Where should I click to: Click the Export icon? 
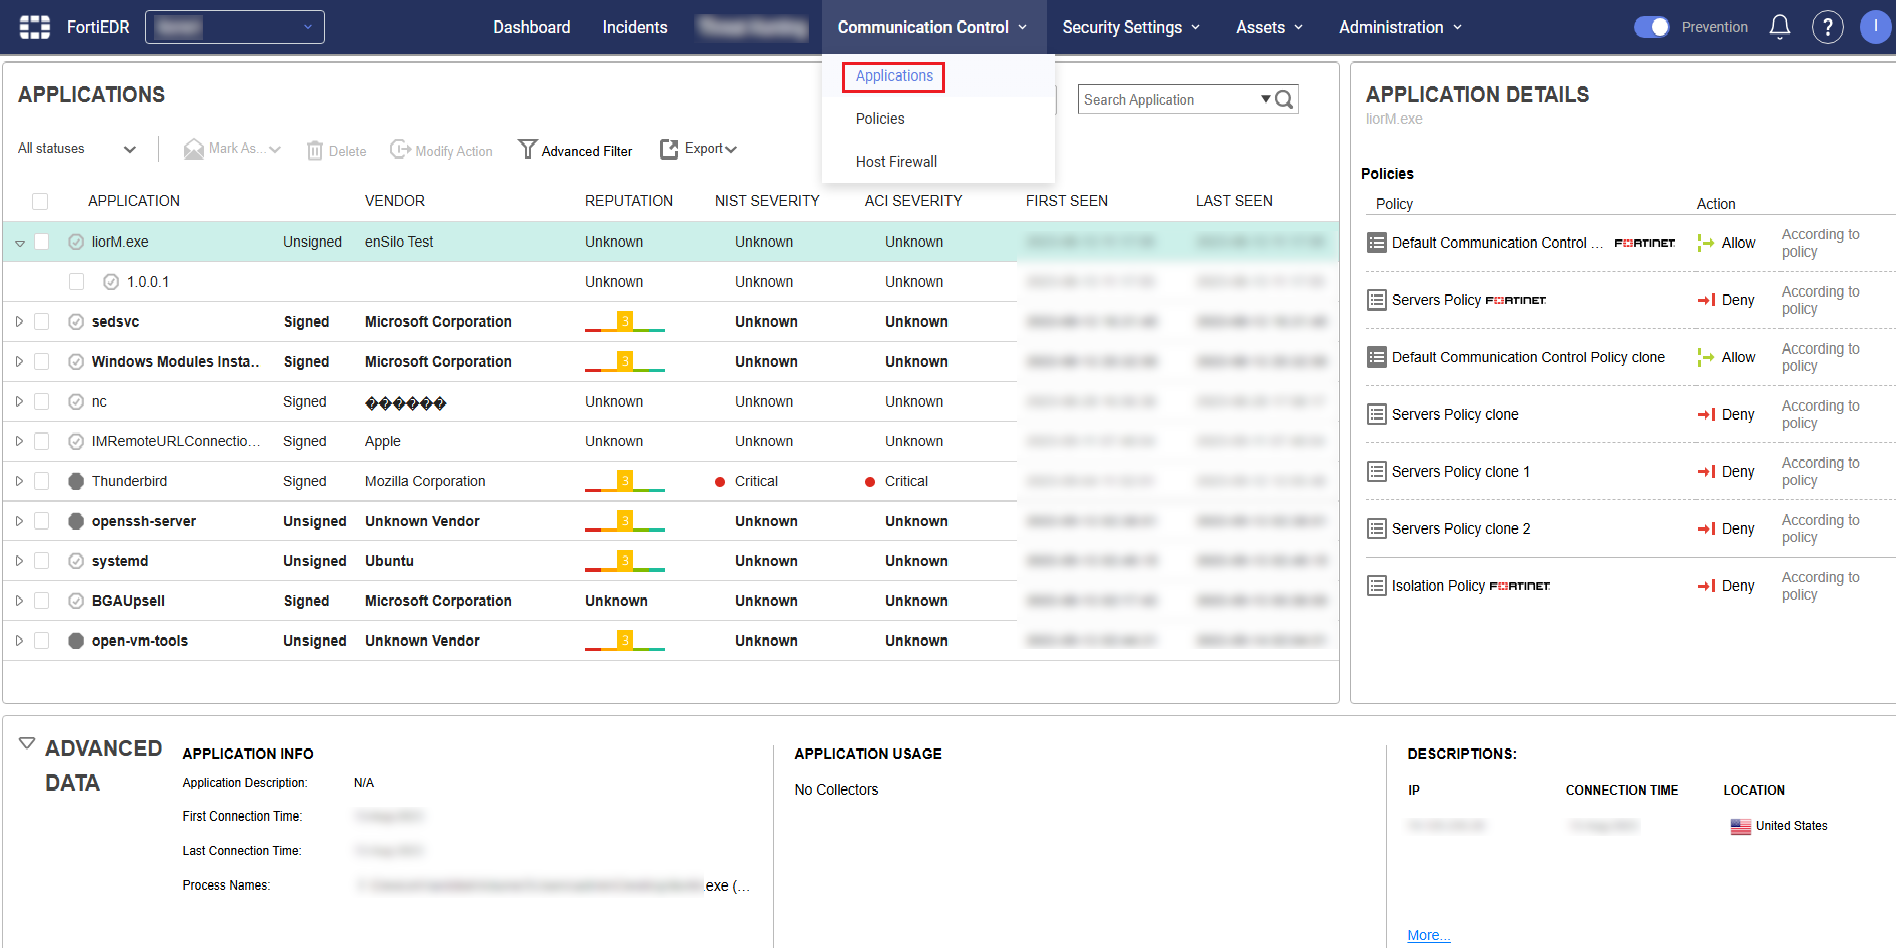point(669,149)
